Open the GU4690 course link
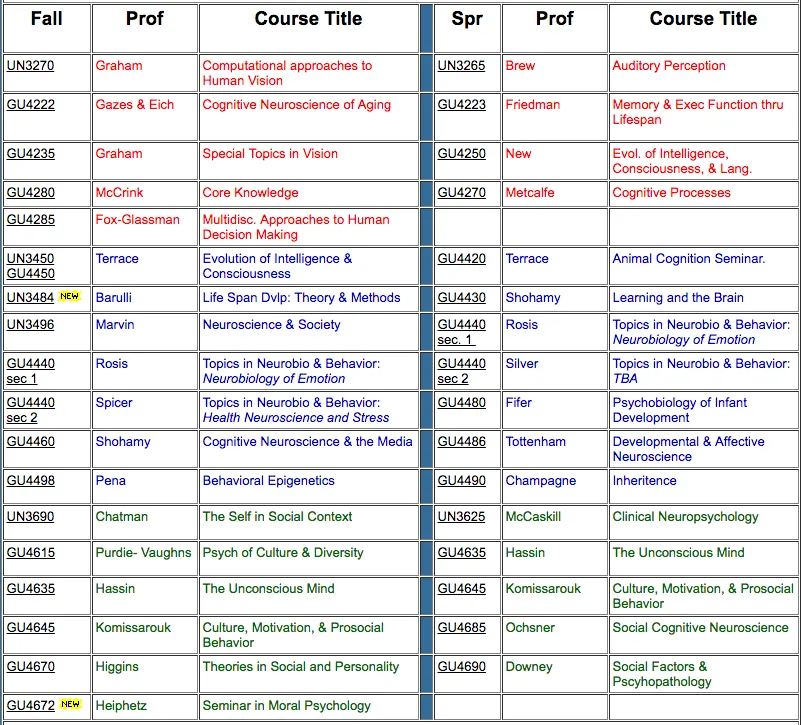The height and width of the screenshot is (725, 801). click(x=461, y=667)
